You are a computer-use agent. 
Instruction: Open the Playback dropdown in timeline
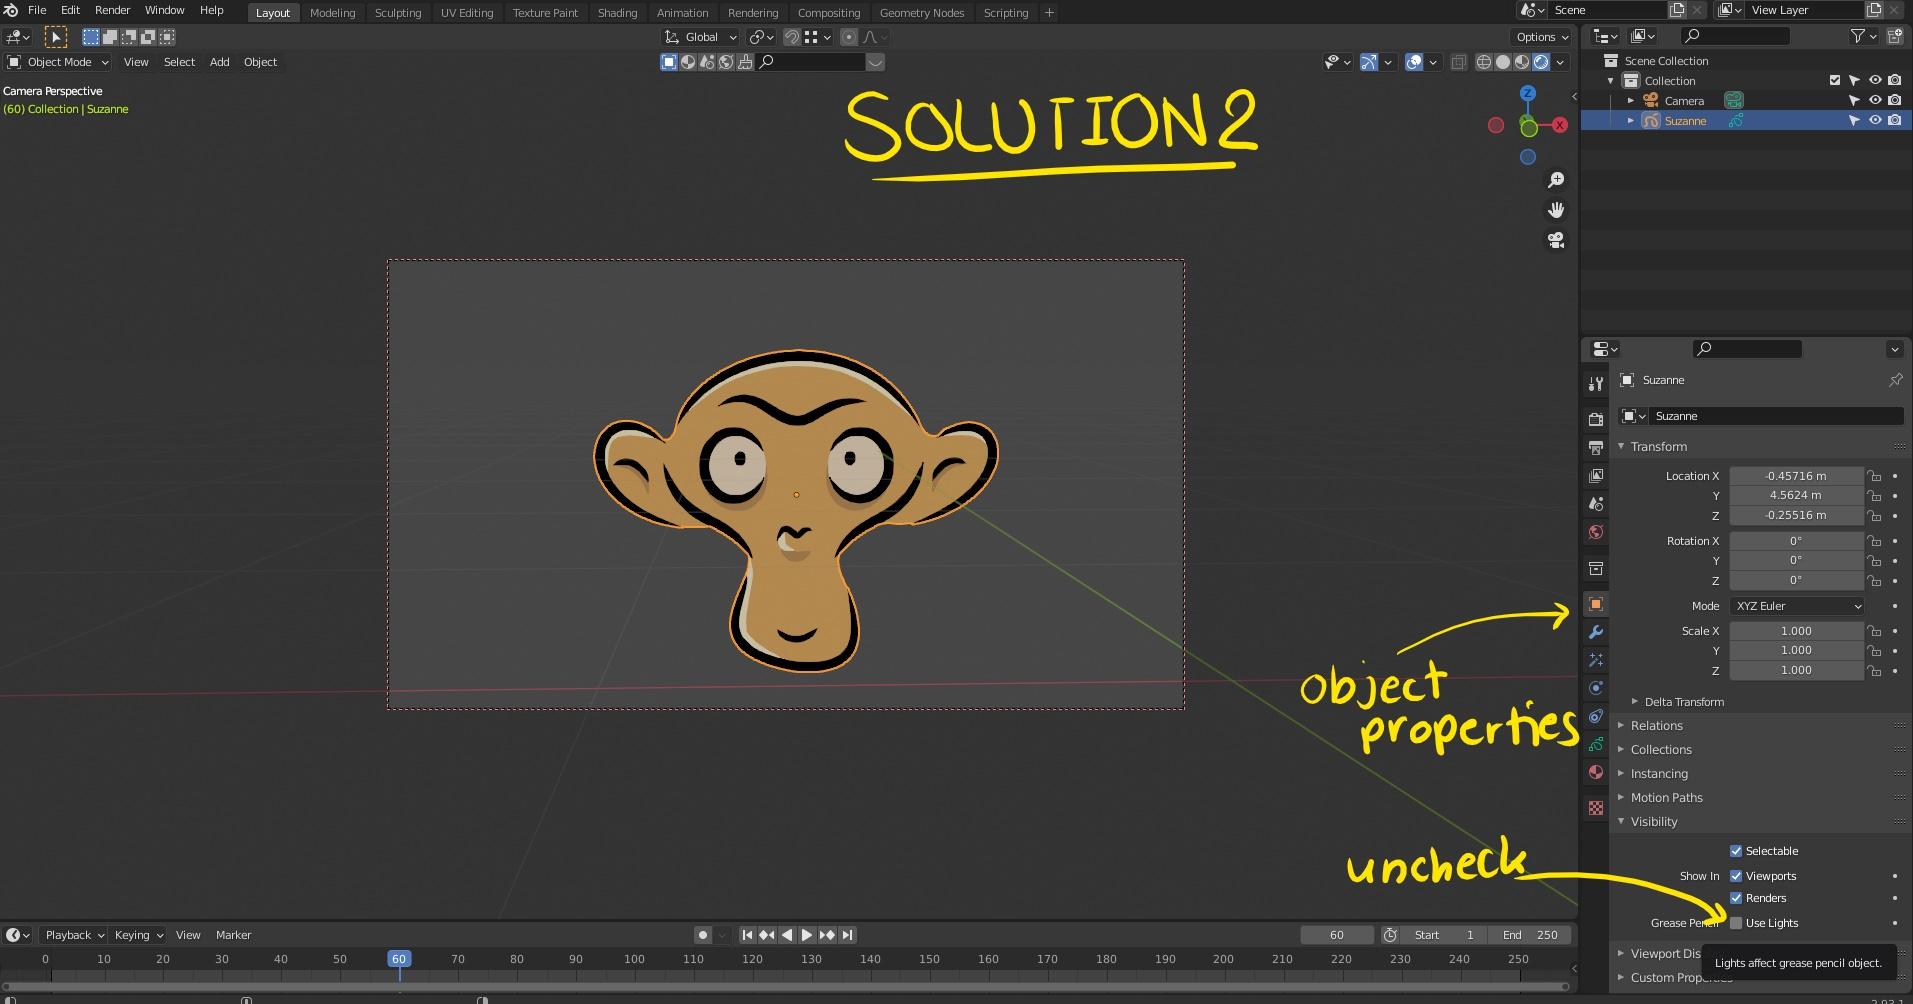coord(74,935)
